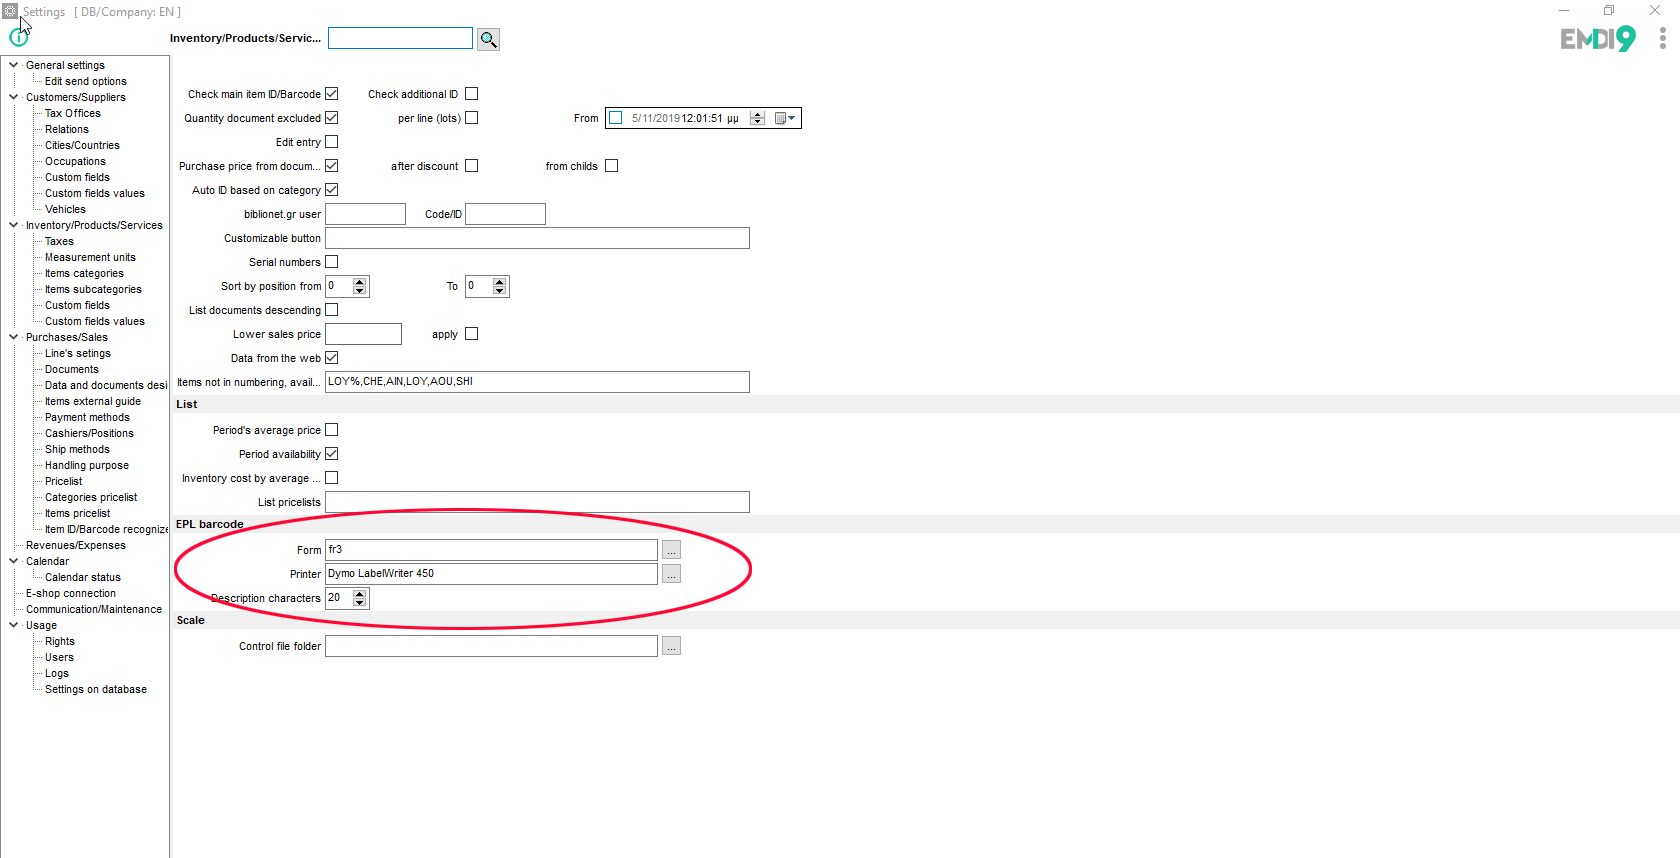1680x858 pixels.
Task: Click the EMDI9 logo
Action: [x=1598, y=39]
